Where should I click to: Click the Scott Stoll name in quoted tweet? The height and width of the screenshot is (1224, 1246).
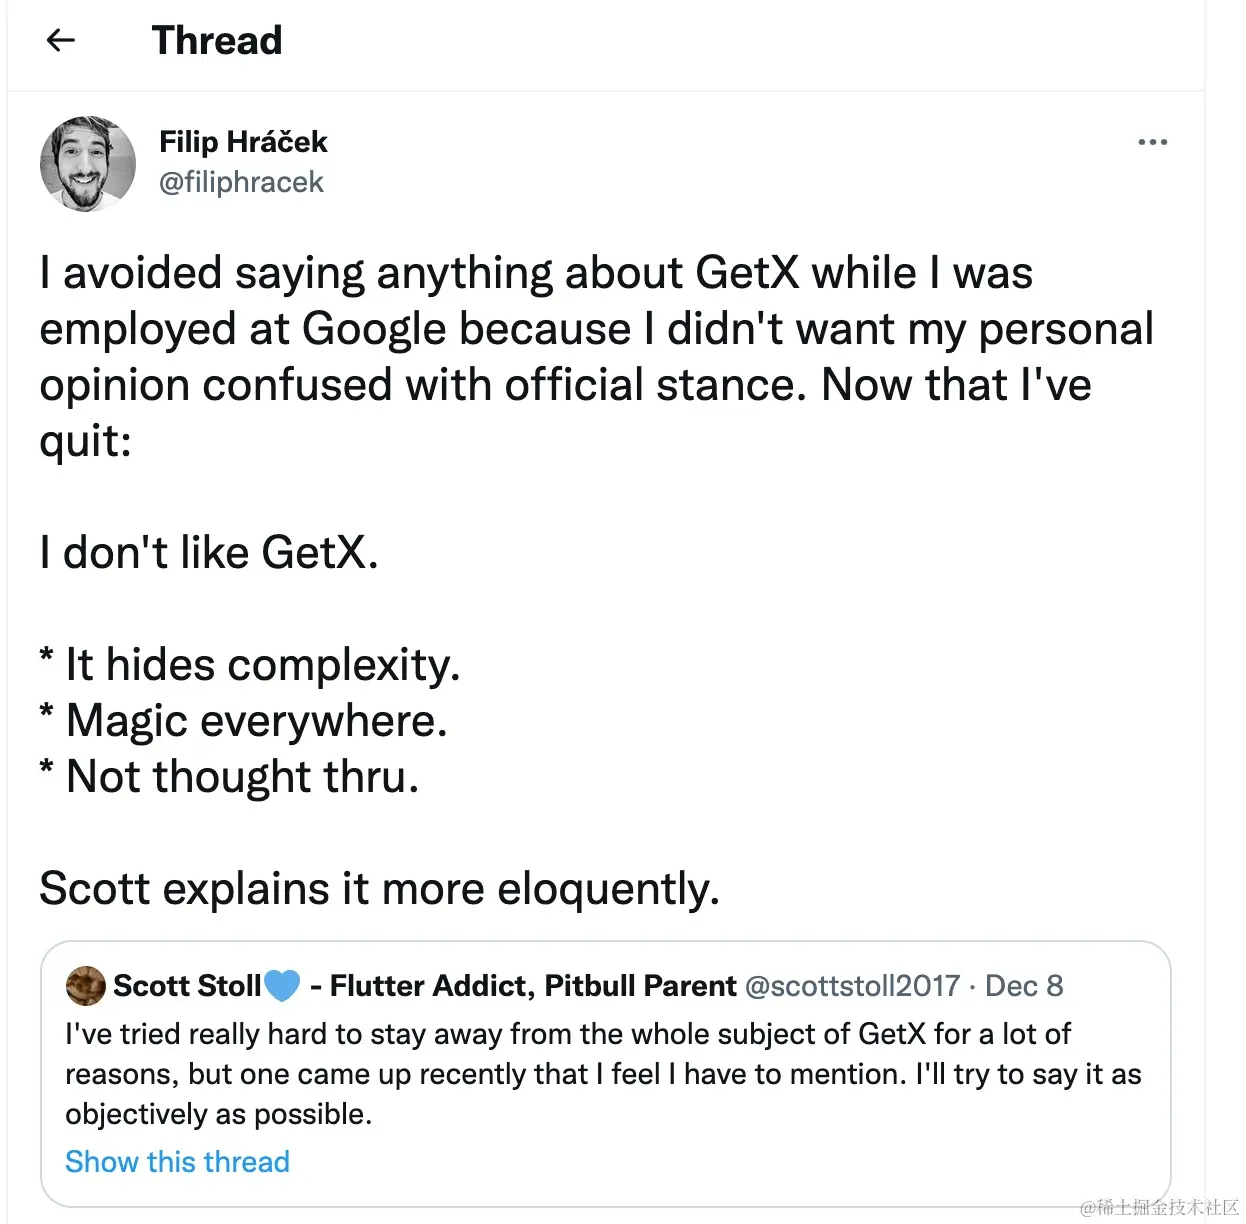click(186, 986)
